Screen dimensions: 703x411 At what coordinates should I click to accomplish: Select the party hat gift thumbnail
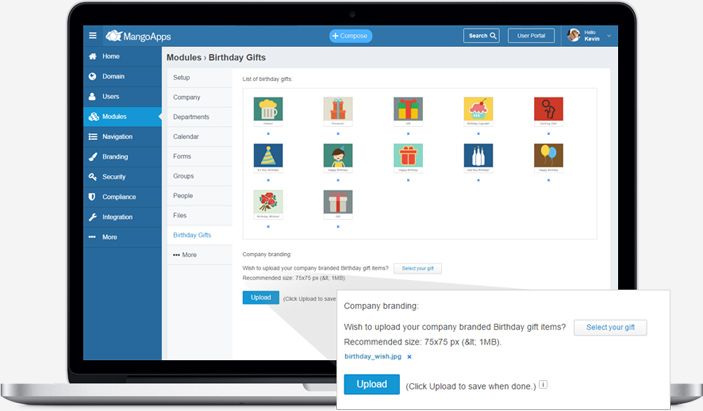coord(268,156)
